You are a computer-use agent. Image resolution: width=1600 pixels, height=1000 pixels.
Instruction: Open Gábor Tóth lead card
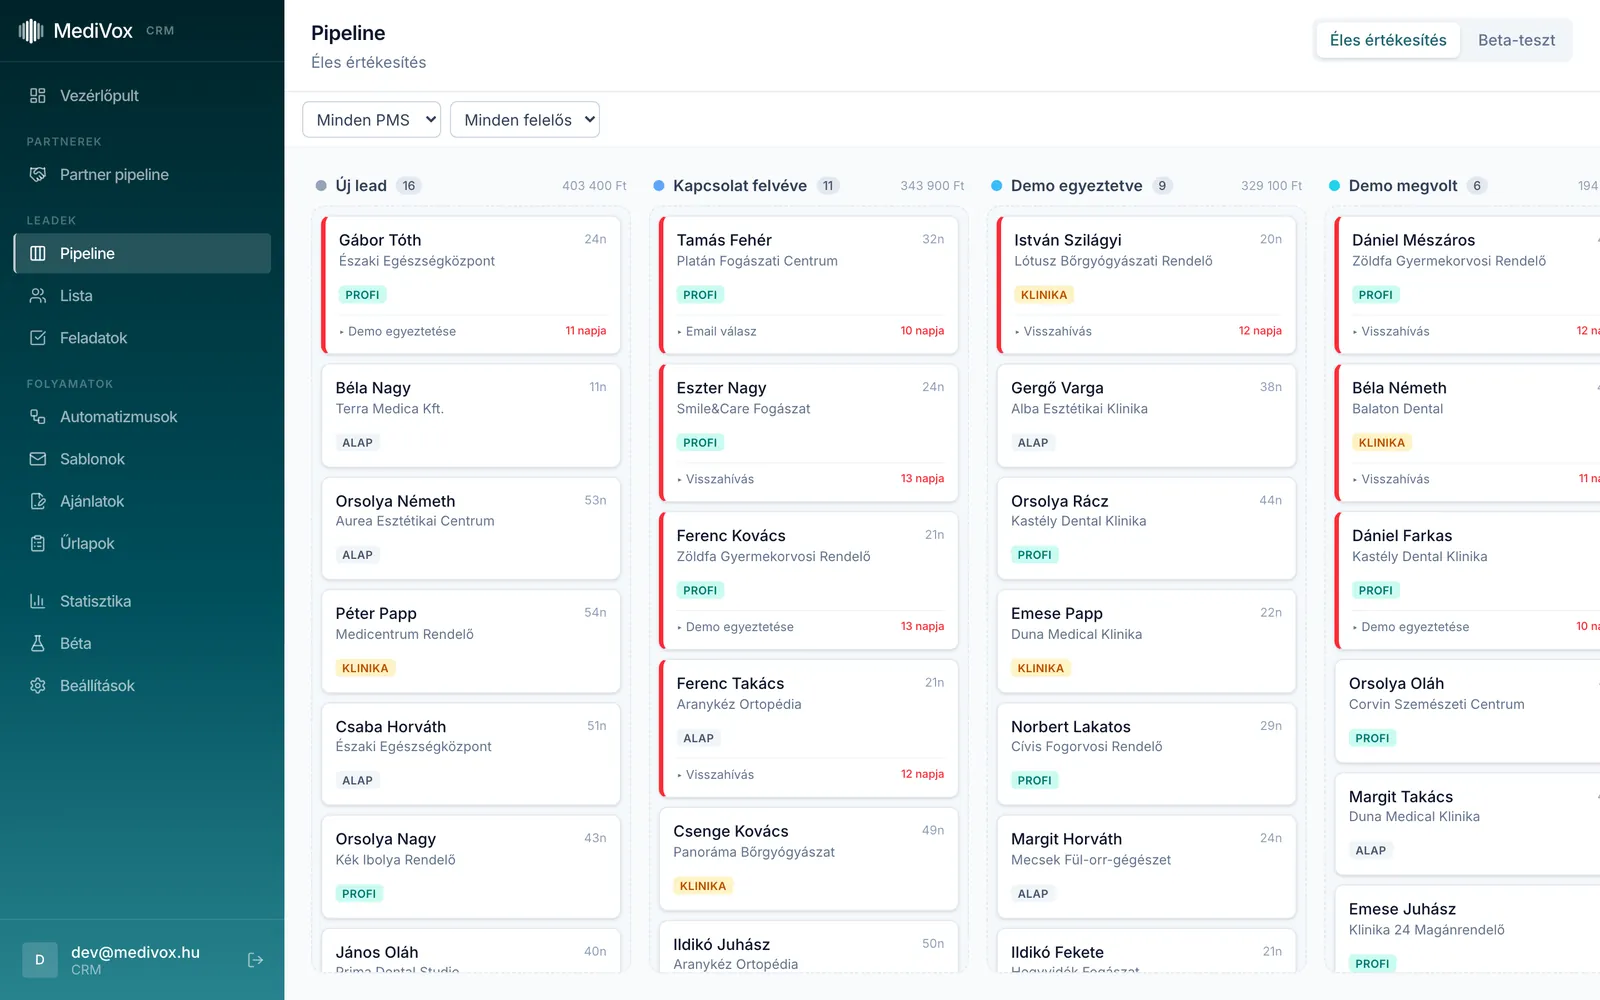[471, 285]
